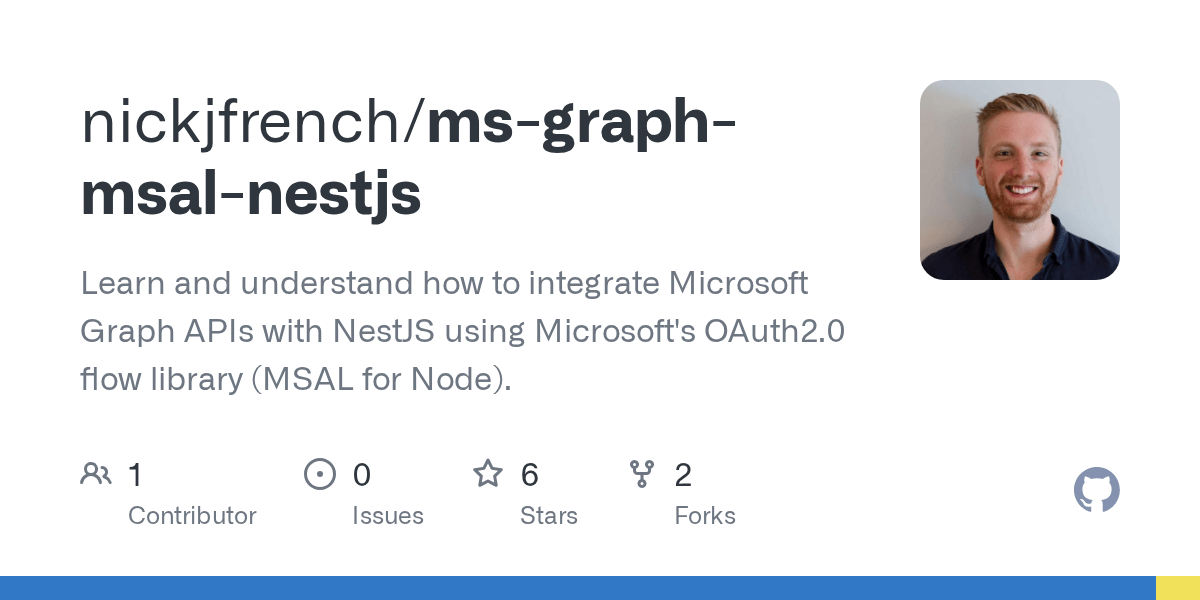The height and width of the screenshot is (600, 1200).
Task: Click the yellow language bar segment
Action: pos(1178,588)
